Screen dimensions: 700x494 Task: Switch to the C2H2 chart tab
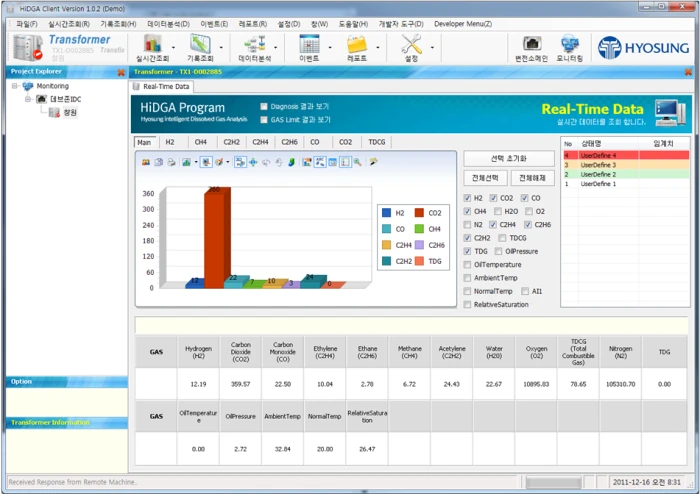(x=231, y=142)
